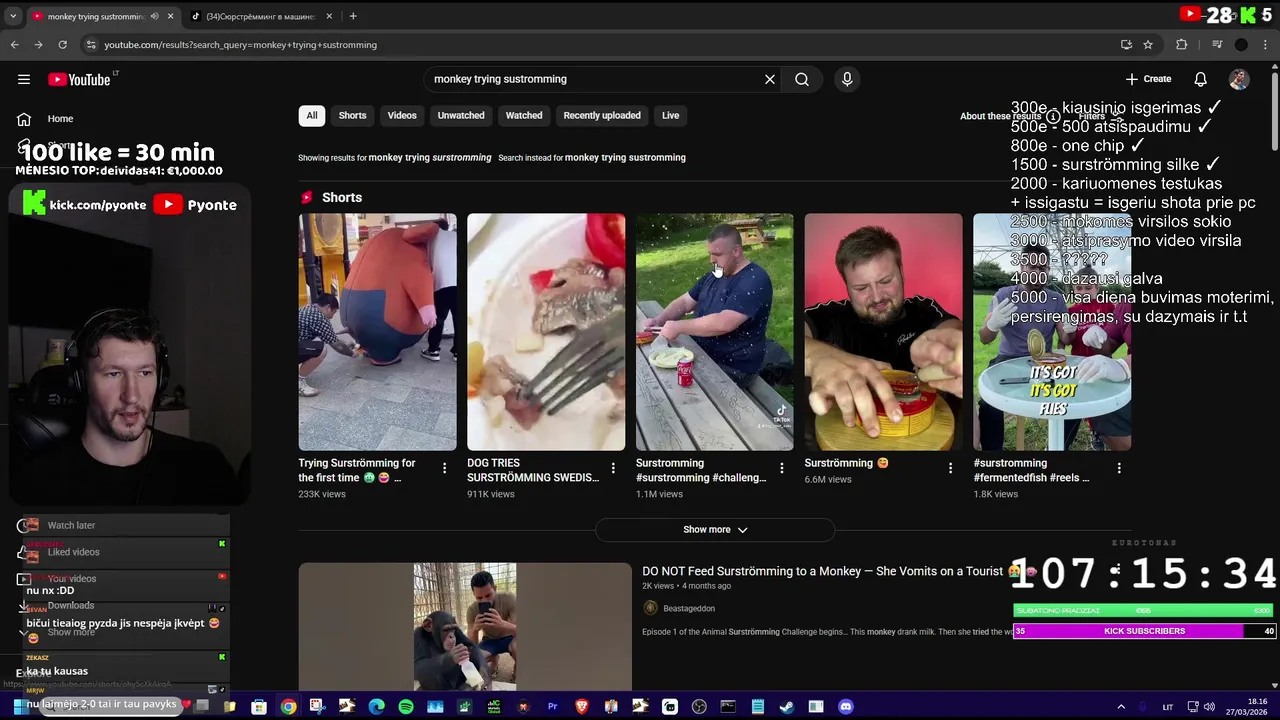Reload the page
Screen dimensions: 1280x720
tap(62, 45)
